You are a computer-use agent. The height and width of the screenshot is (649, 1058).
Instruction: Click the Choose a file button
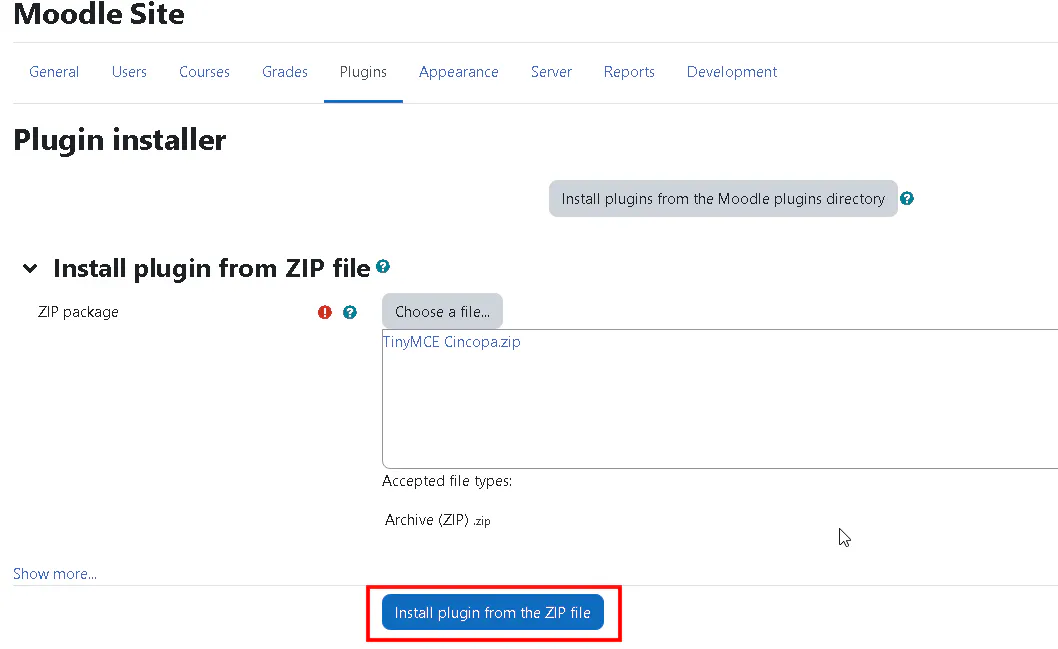point(442,311)
